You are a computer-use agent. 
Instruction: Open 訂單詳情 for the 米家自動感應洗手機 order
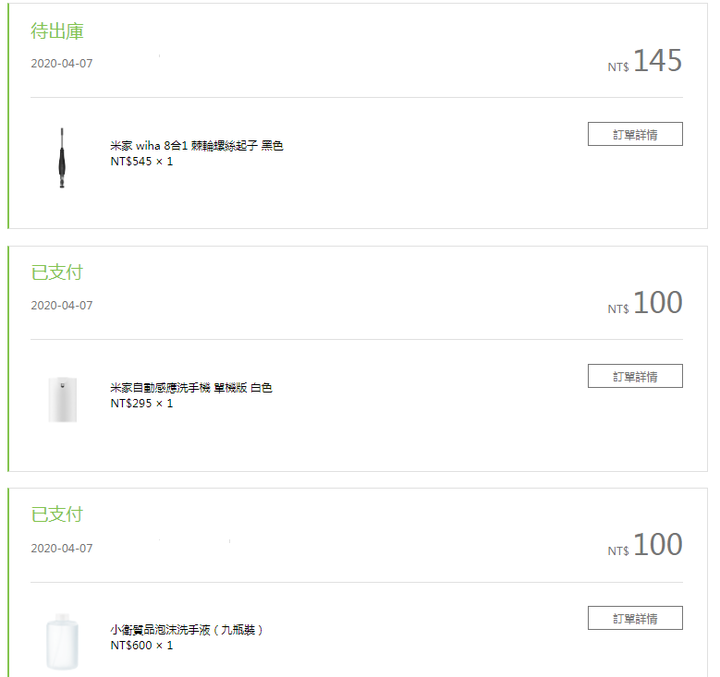click(635, 376)
